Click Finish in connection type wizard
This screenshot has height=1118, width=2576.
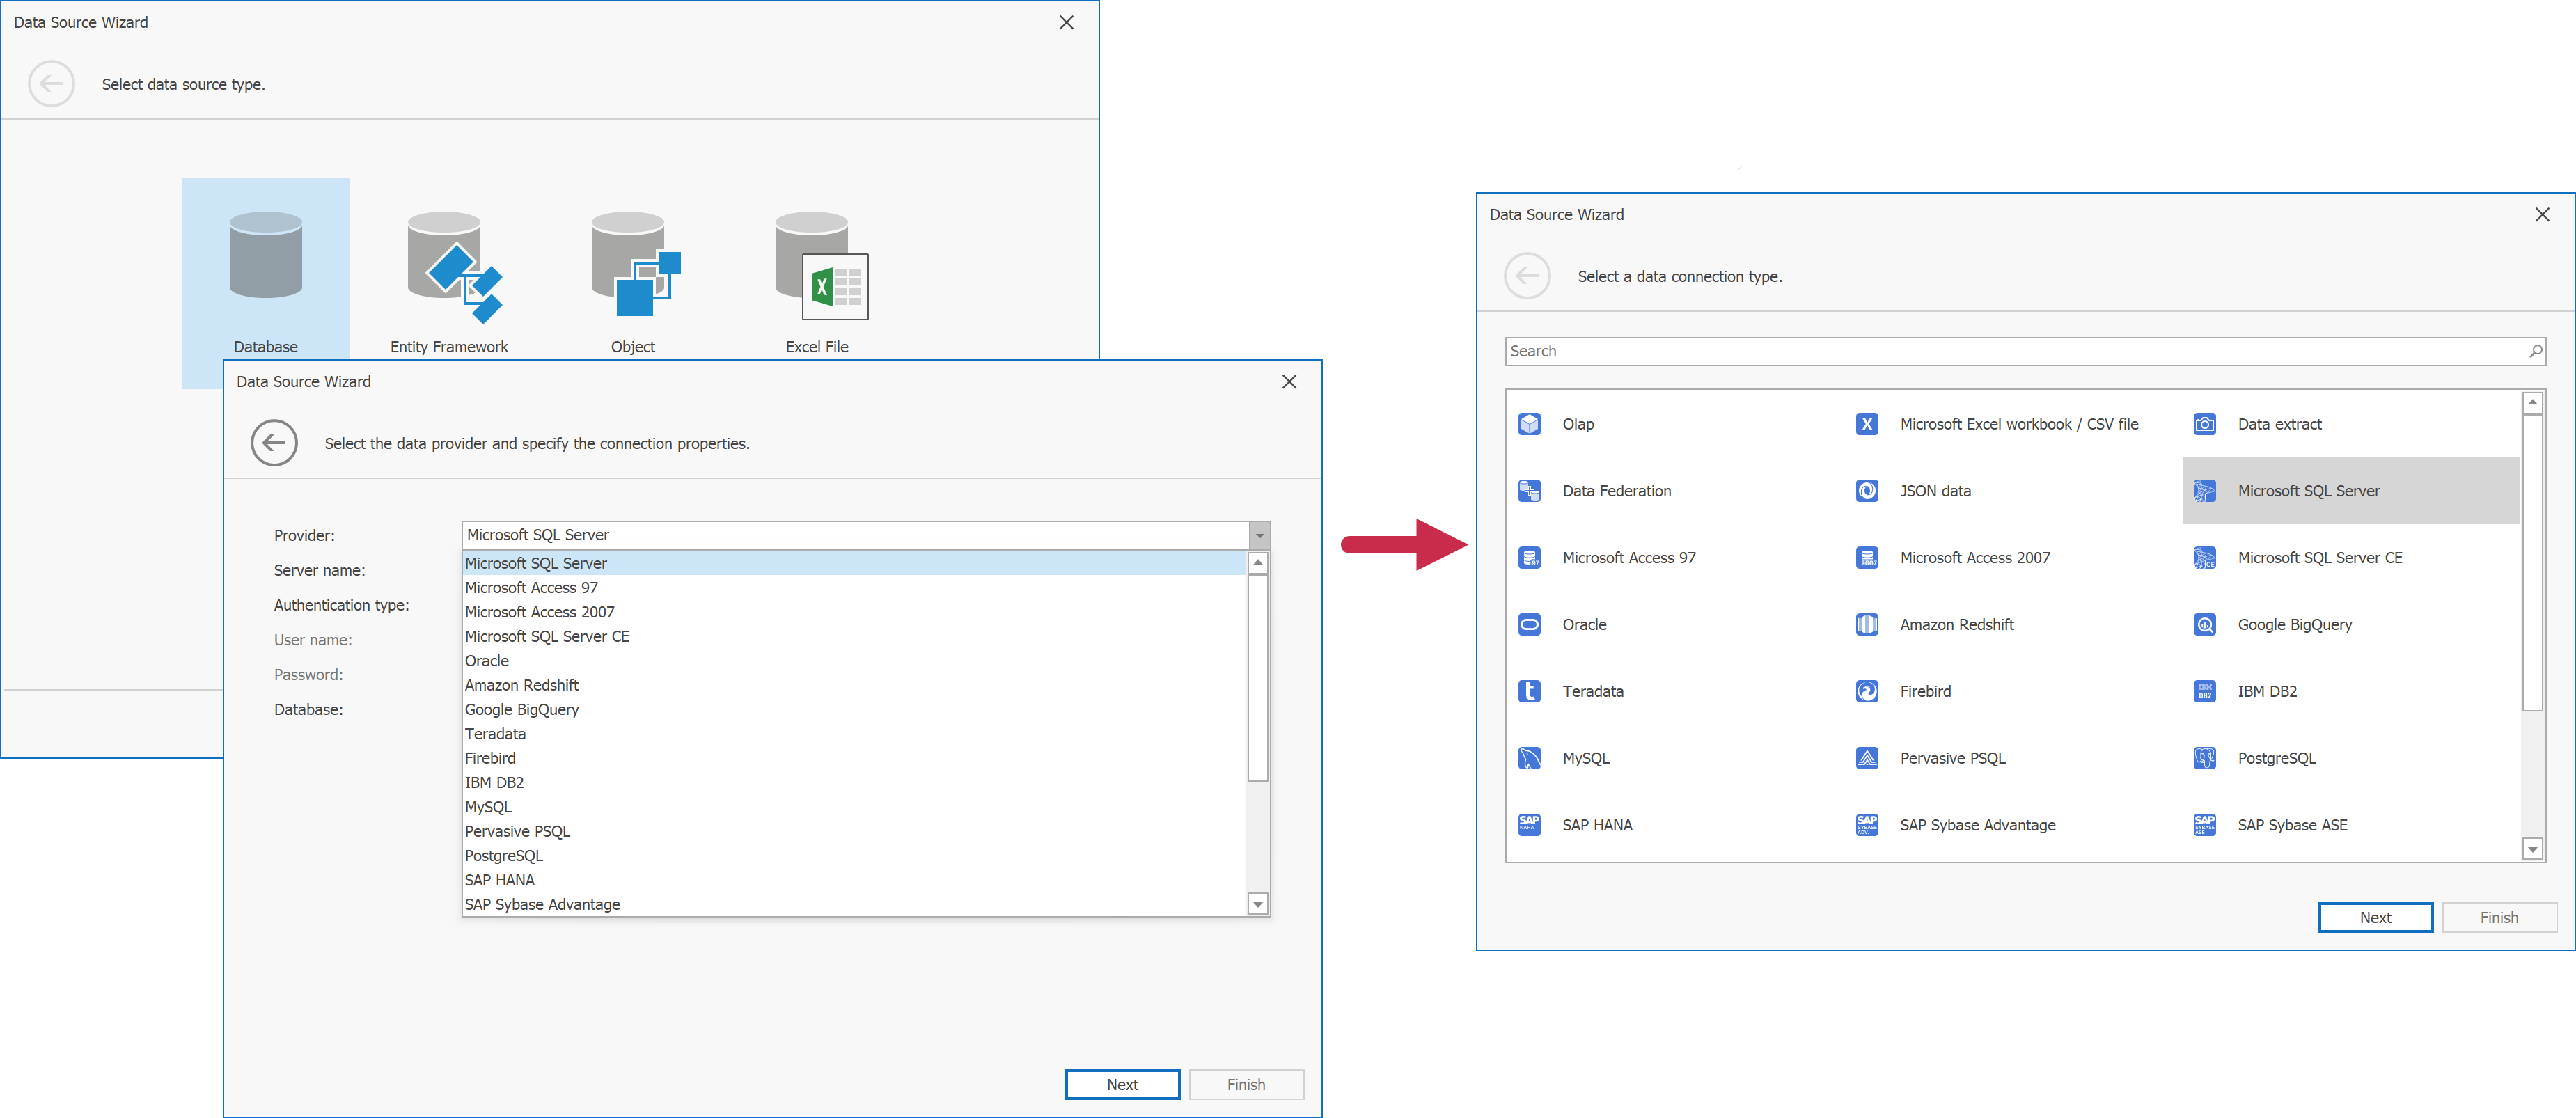pyautogui.click(x=2499, y=917)
